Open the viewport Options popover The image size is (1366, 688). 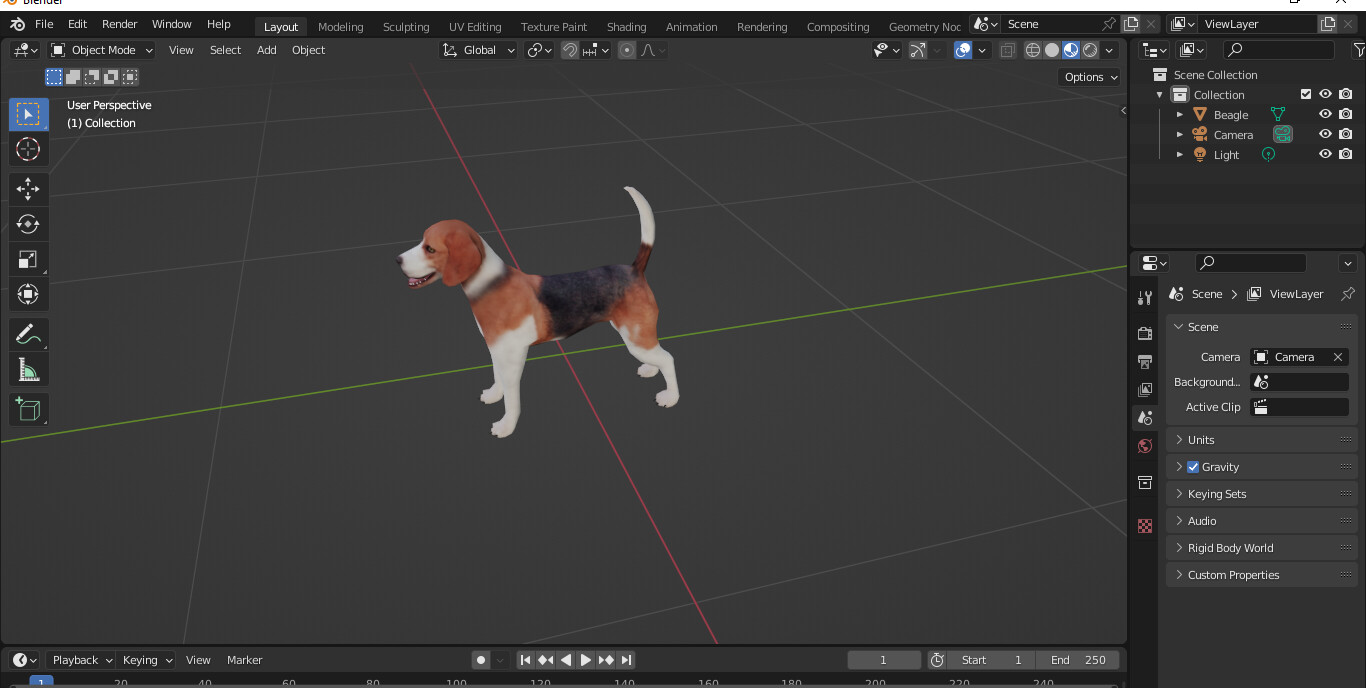1089,77
